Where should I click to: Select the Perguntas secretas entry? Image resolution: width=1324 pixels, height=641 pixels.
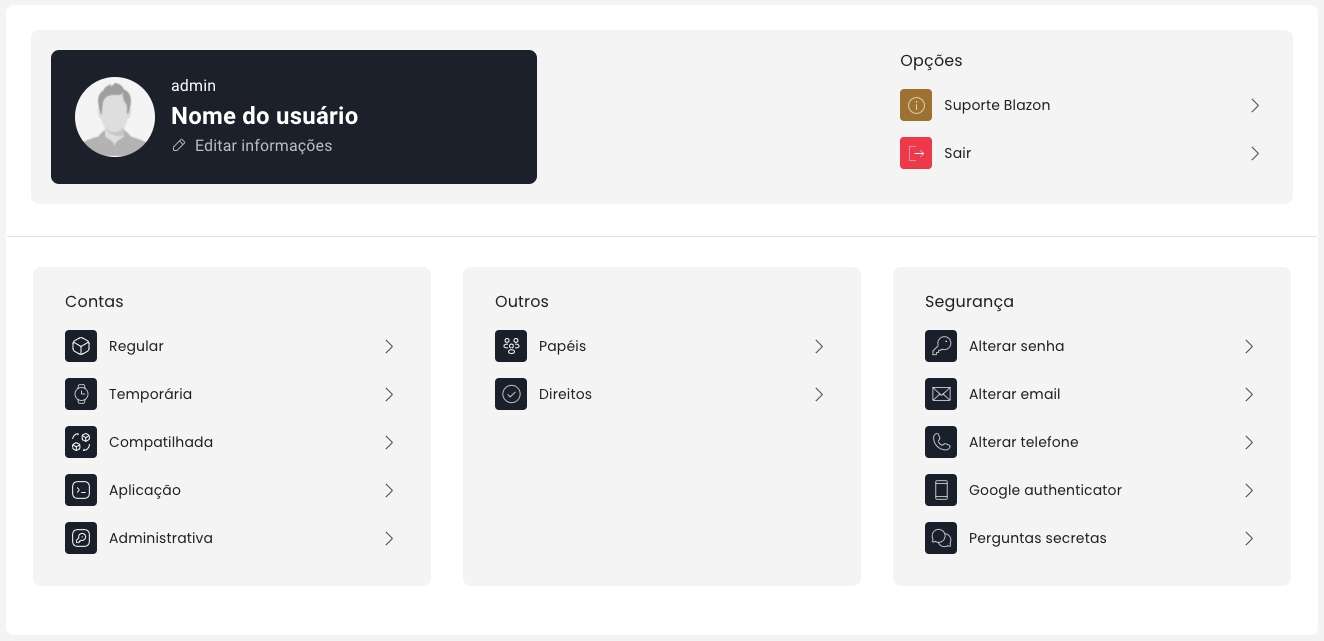(1037, 538)
